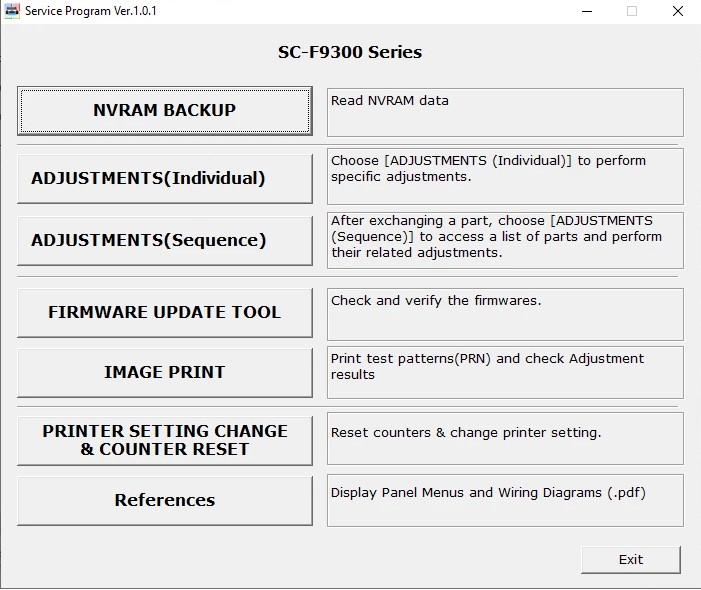The image size is (701, 590).
Task: Open ADJUSTMENTS(Individual) menu
Action: (165, 179)
